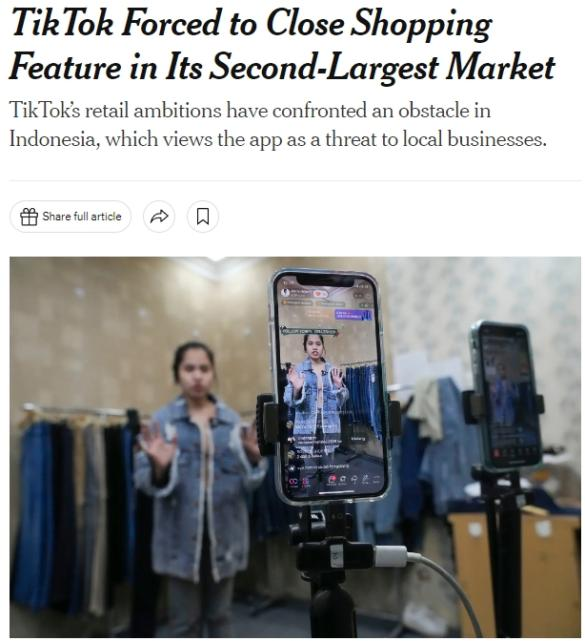Click the curved share arrow icon

click(x=159, y=217)
